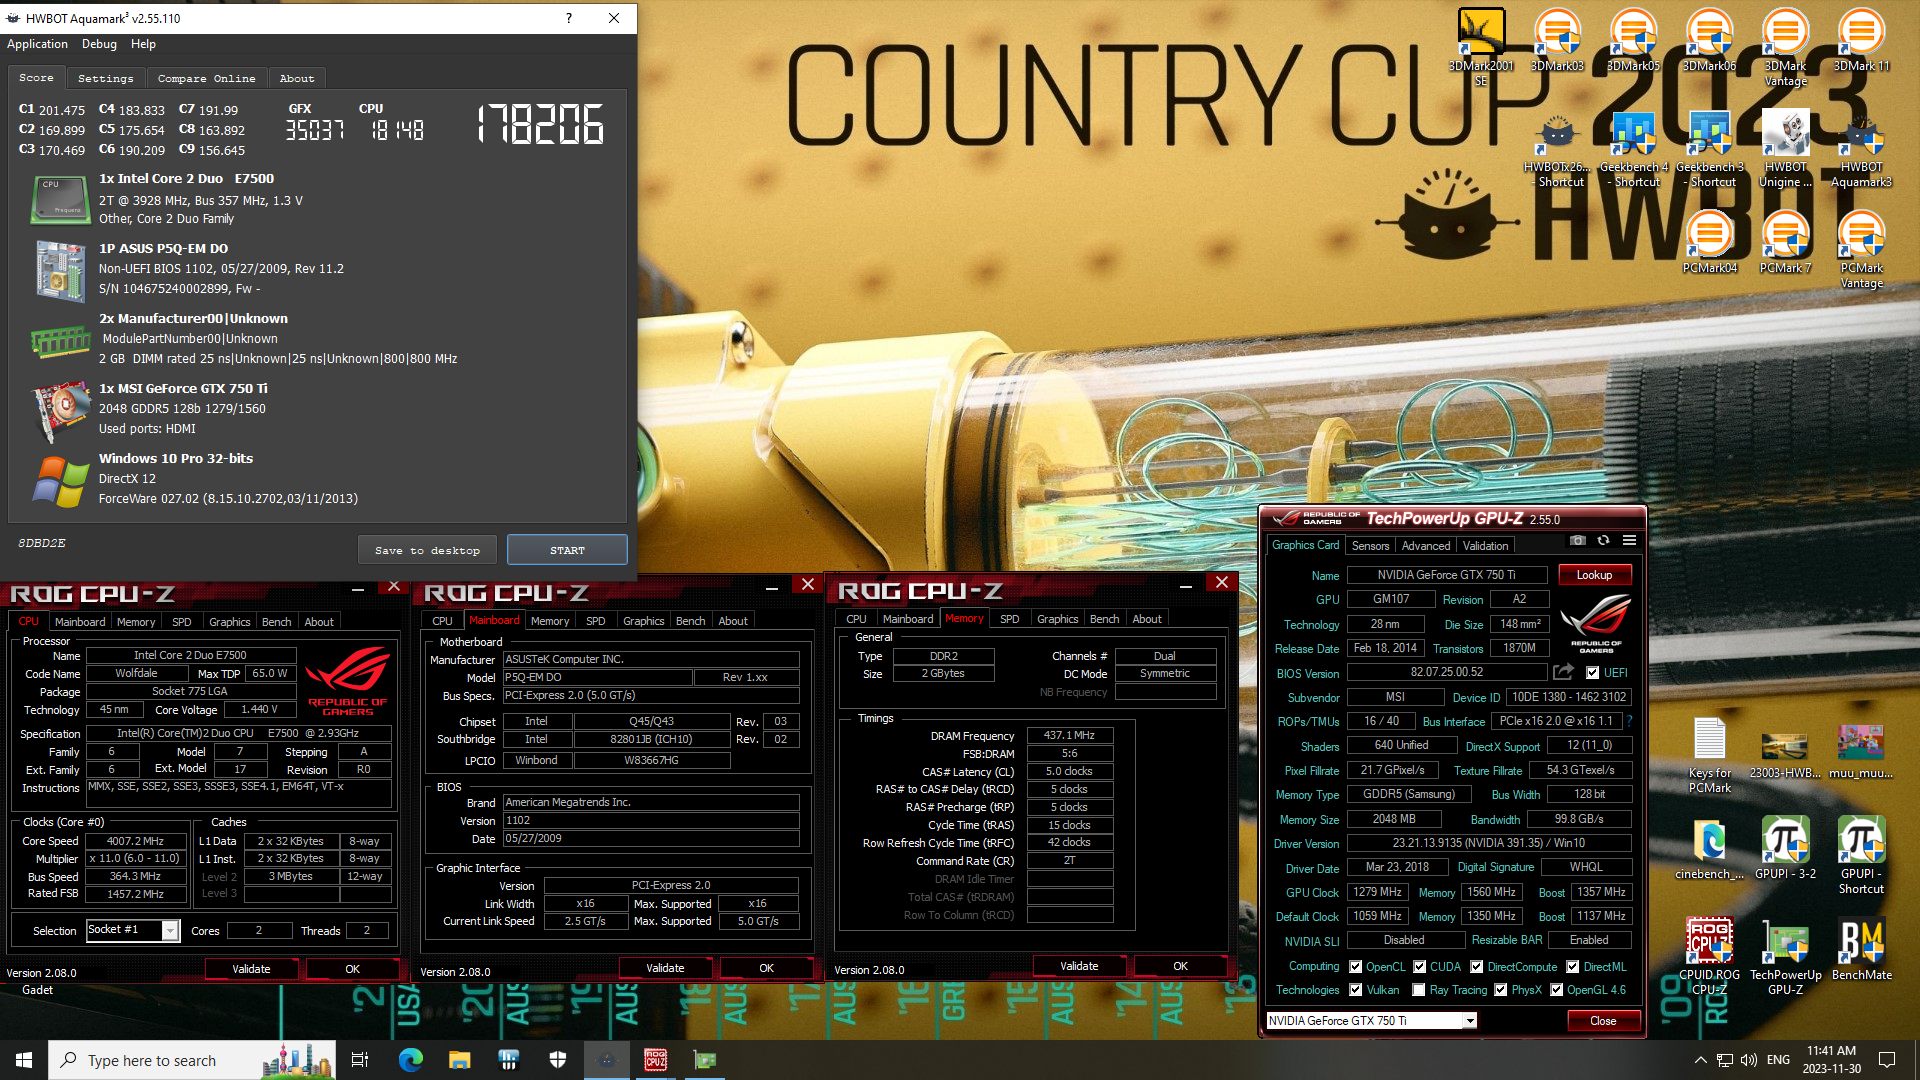Open the notification center icon
This screenshot has width=1920, height=1080.
pyautogui.click(x=1887, y=1060)
